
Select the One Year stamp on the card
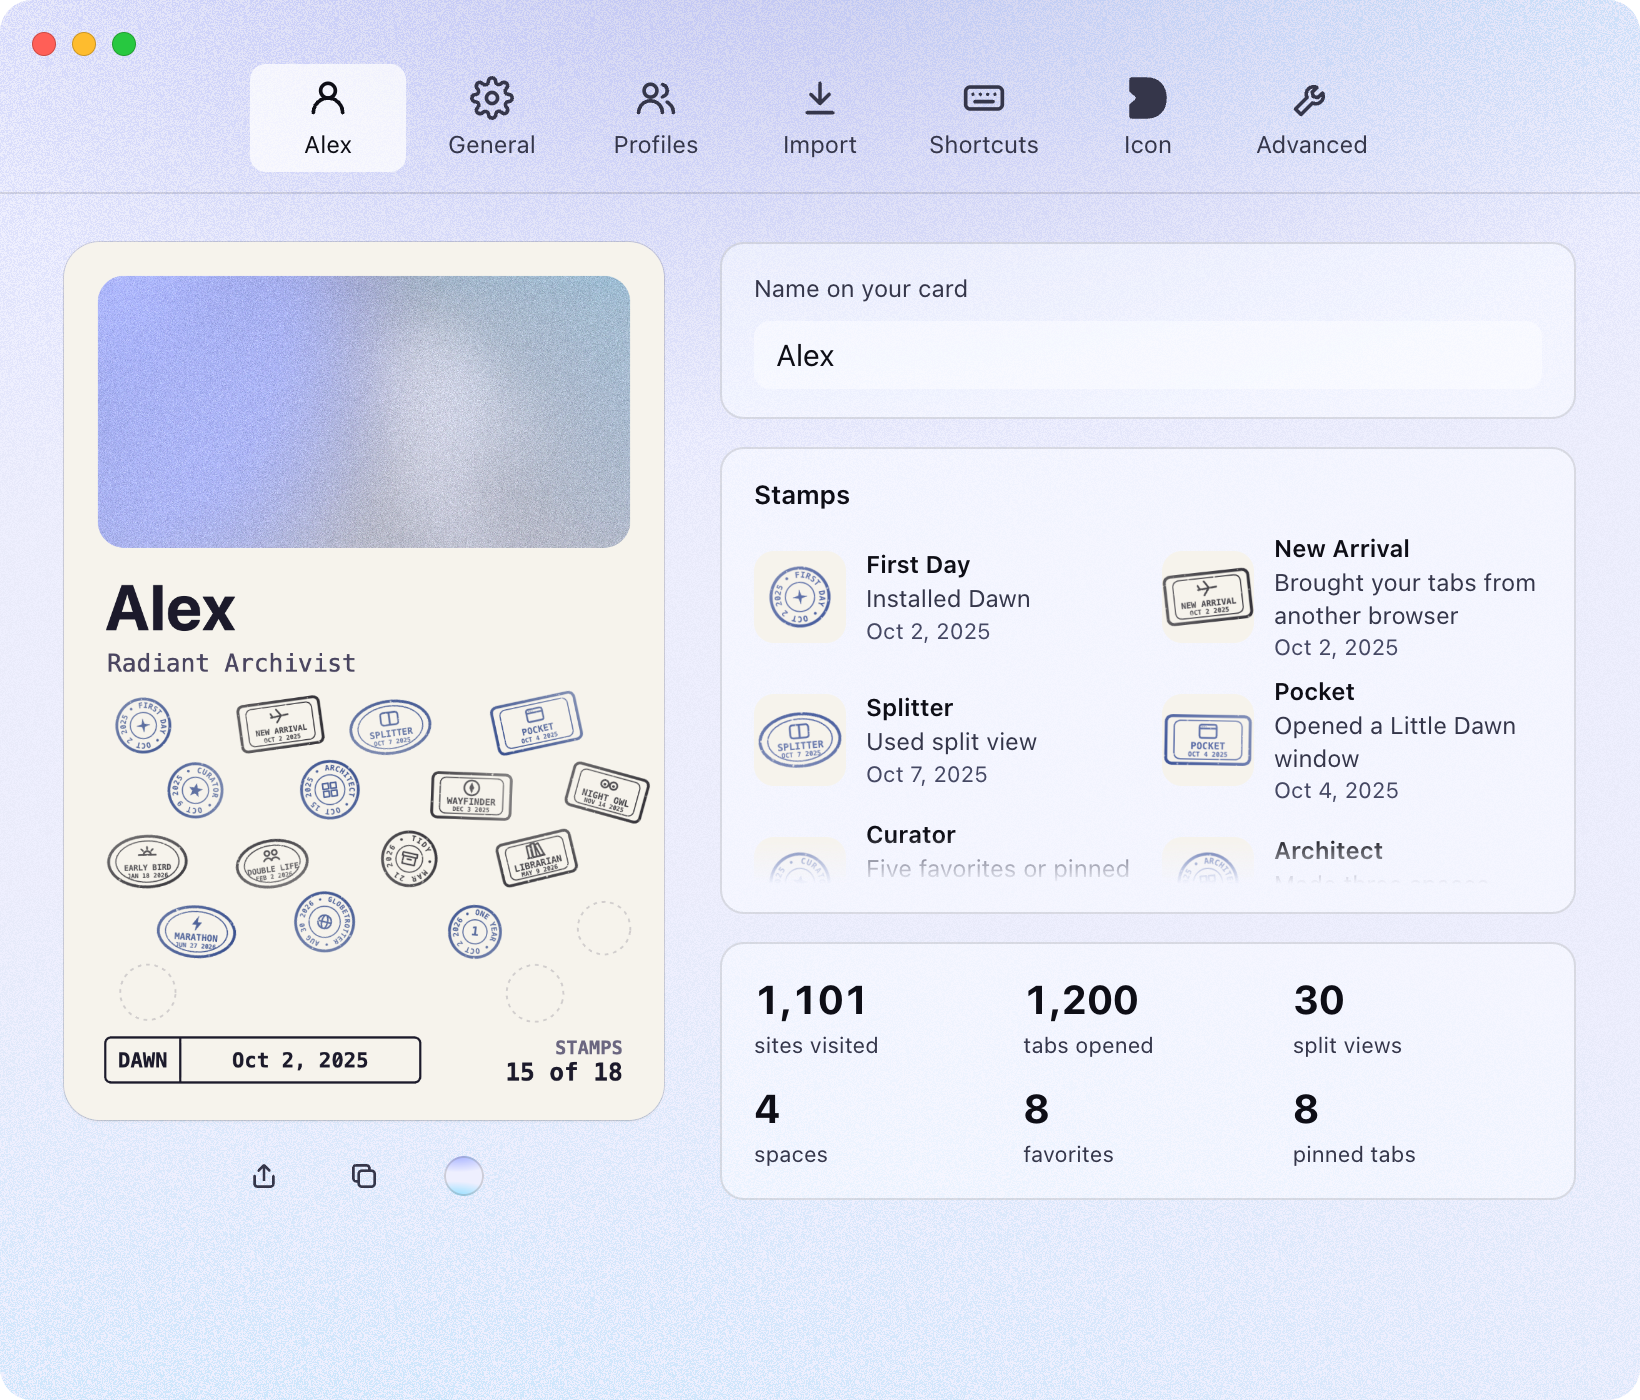475,932
